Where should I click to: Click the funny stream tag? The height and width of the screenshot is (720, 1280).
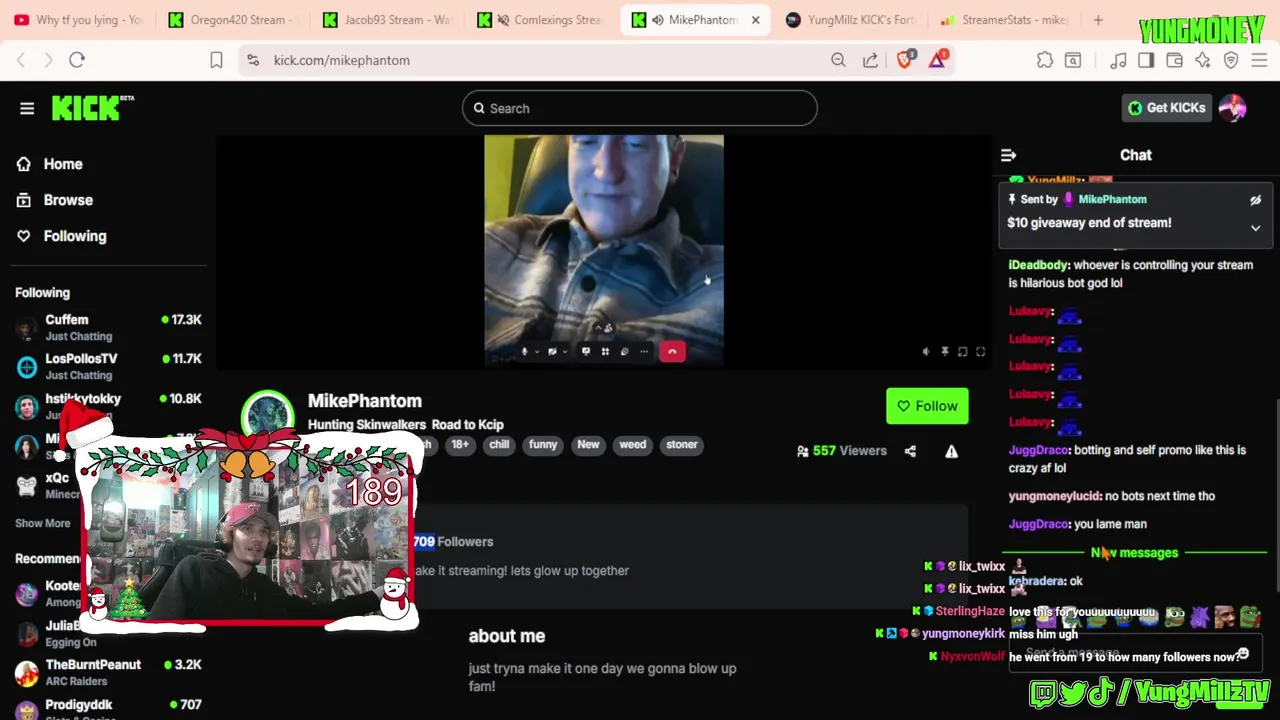(x=543, y=445)
